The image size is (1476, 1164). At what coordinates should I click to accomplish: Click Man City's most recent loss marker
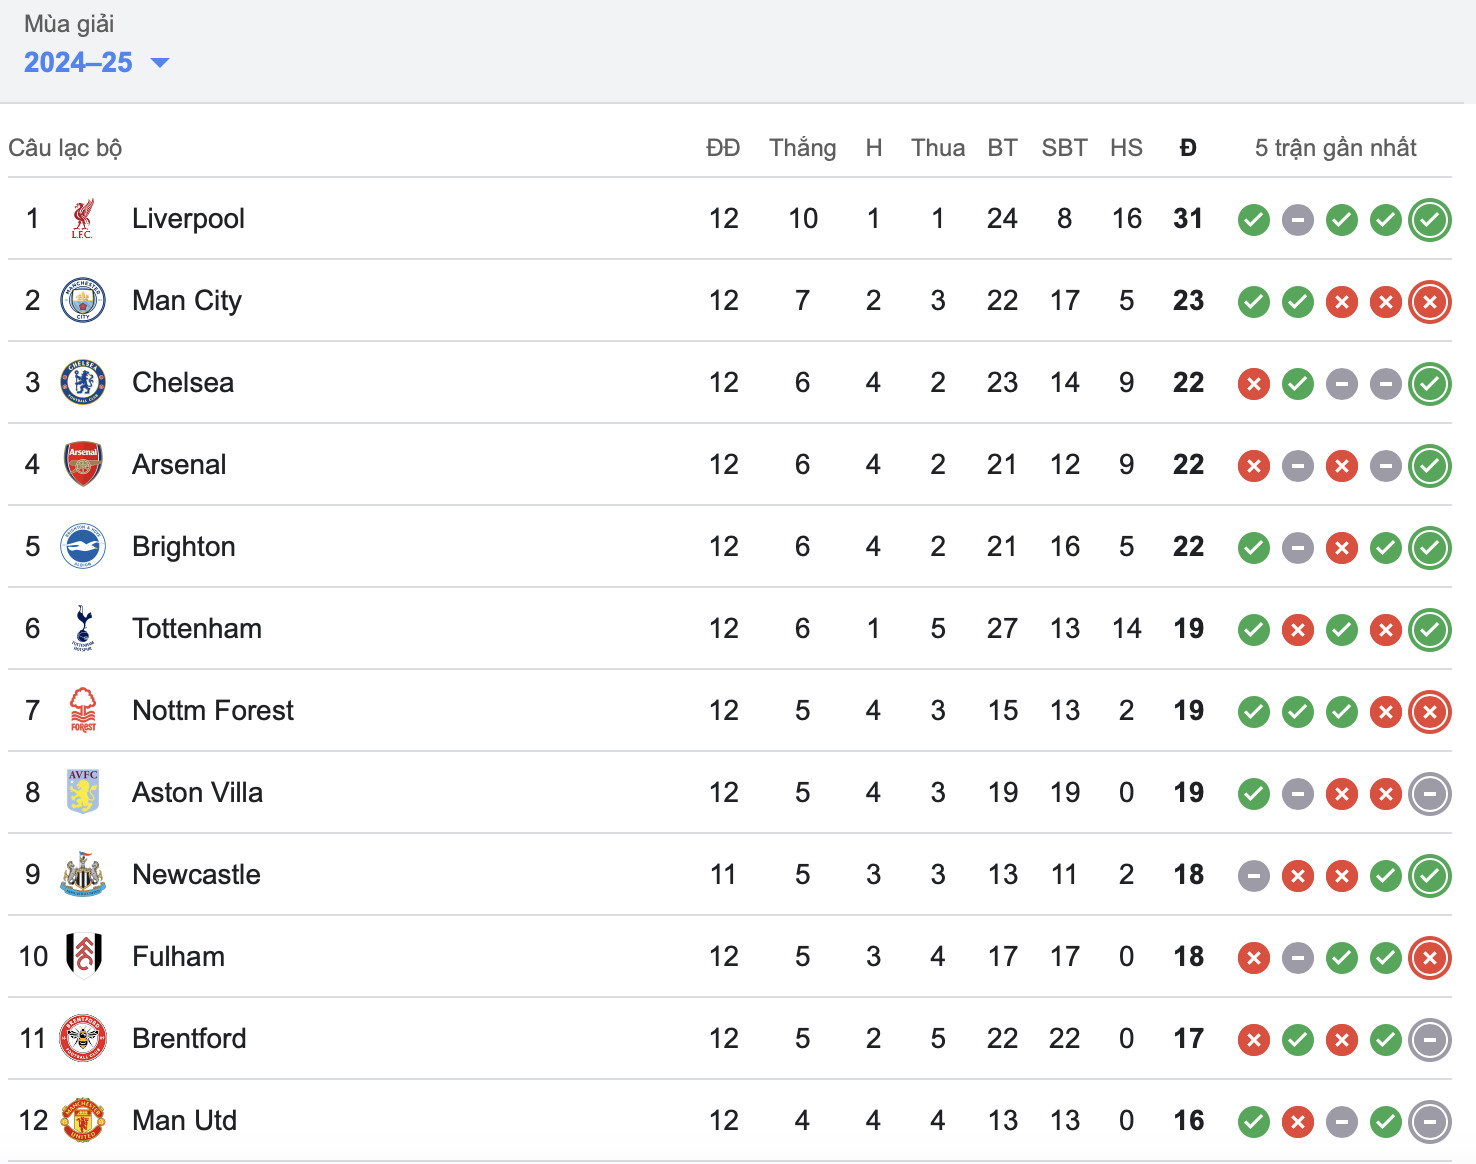1430,302
